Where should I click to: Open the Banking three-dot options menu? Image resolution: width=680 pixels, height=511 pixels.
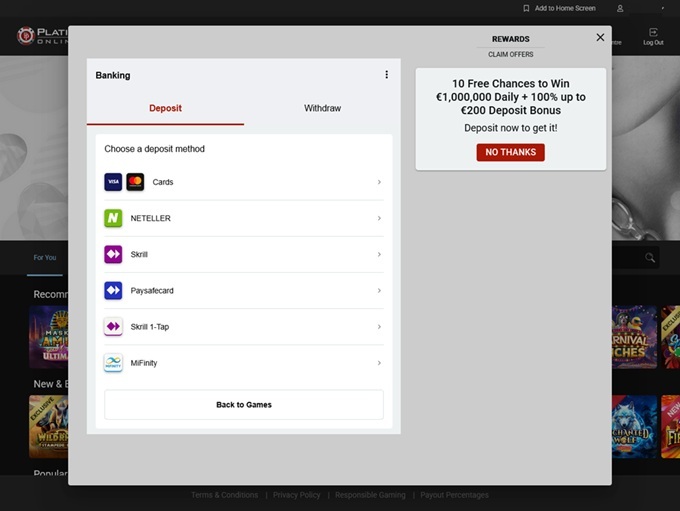tap(387, 75)
